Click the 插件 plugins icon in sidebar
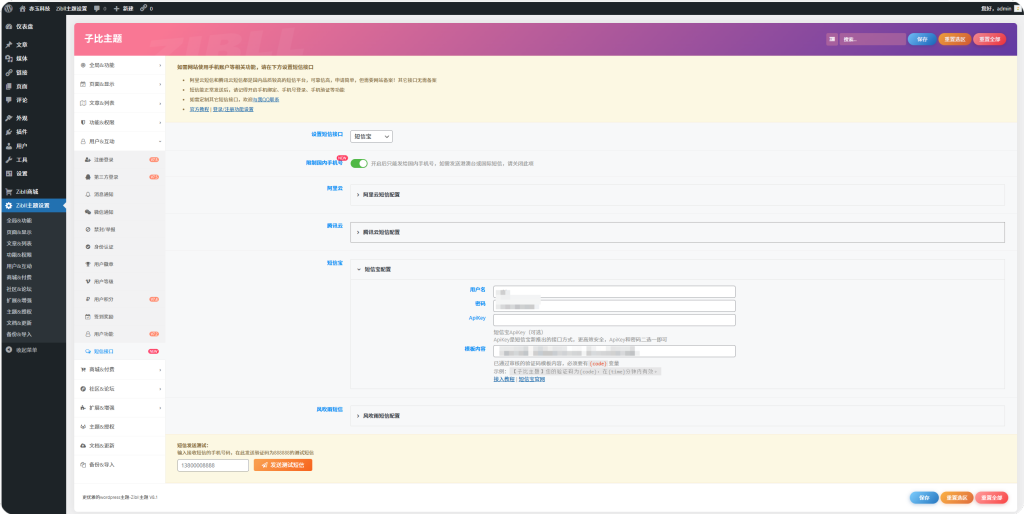This screenshot has height=514, width=1024. [8, 132]
